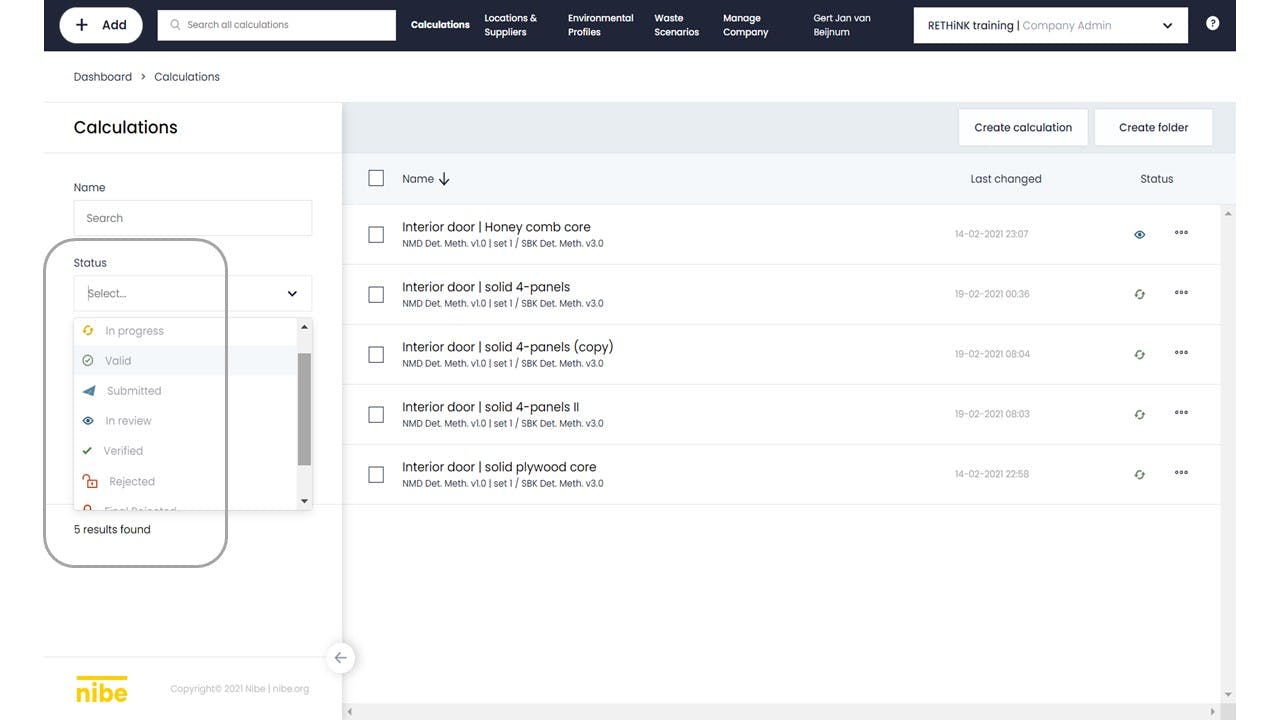The height and width of the screenshot is (720, 1280).
Task: Choose Valid status option
Action: (x=186, y=361)
